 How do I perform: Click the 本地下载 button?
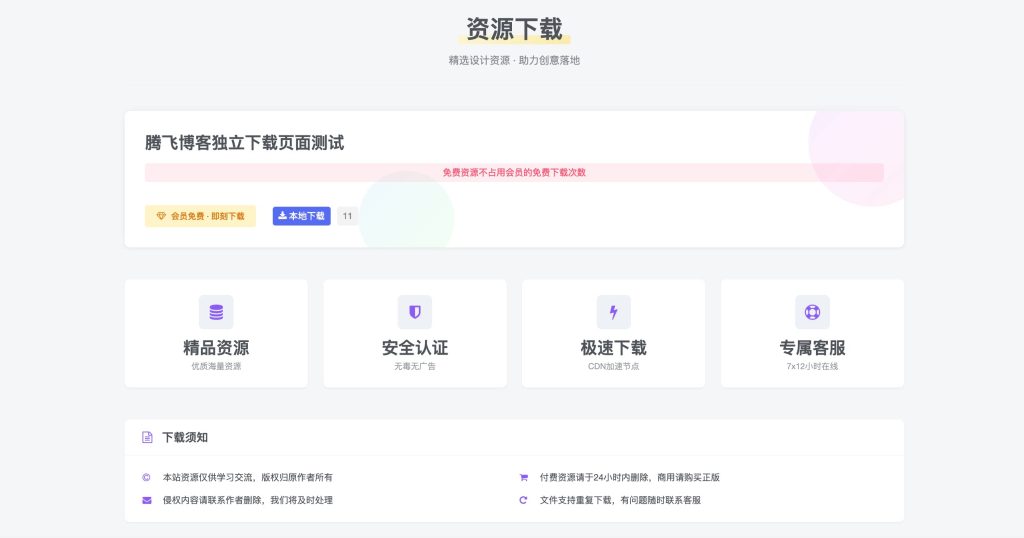click(302, 216)
